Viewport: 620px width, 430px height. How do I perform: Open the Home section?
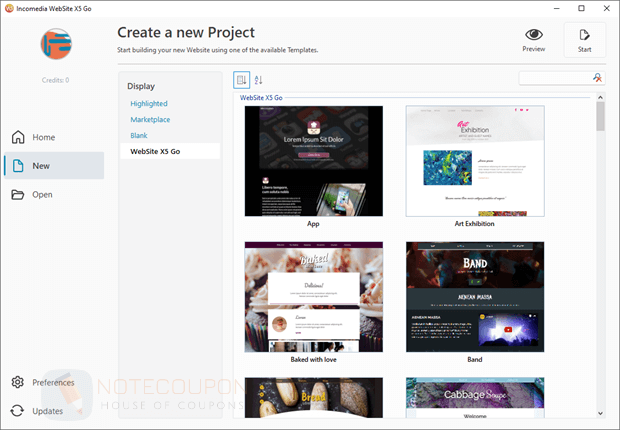click(54, 137)
